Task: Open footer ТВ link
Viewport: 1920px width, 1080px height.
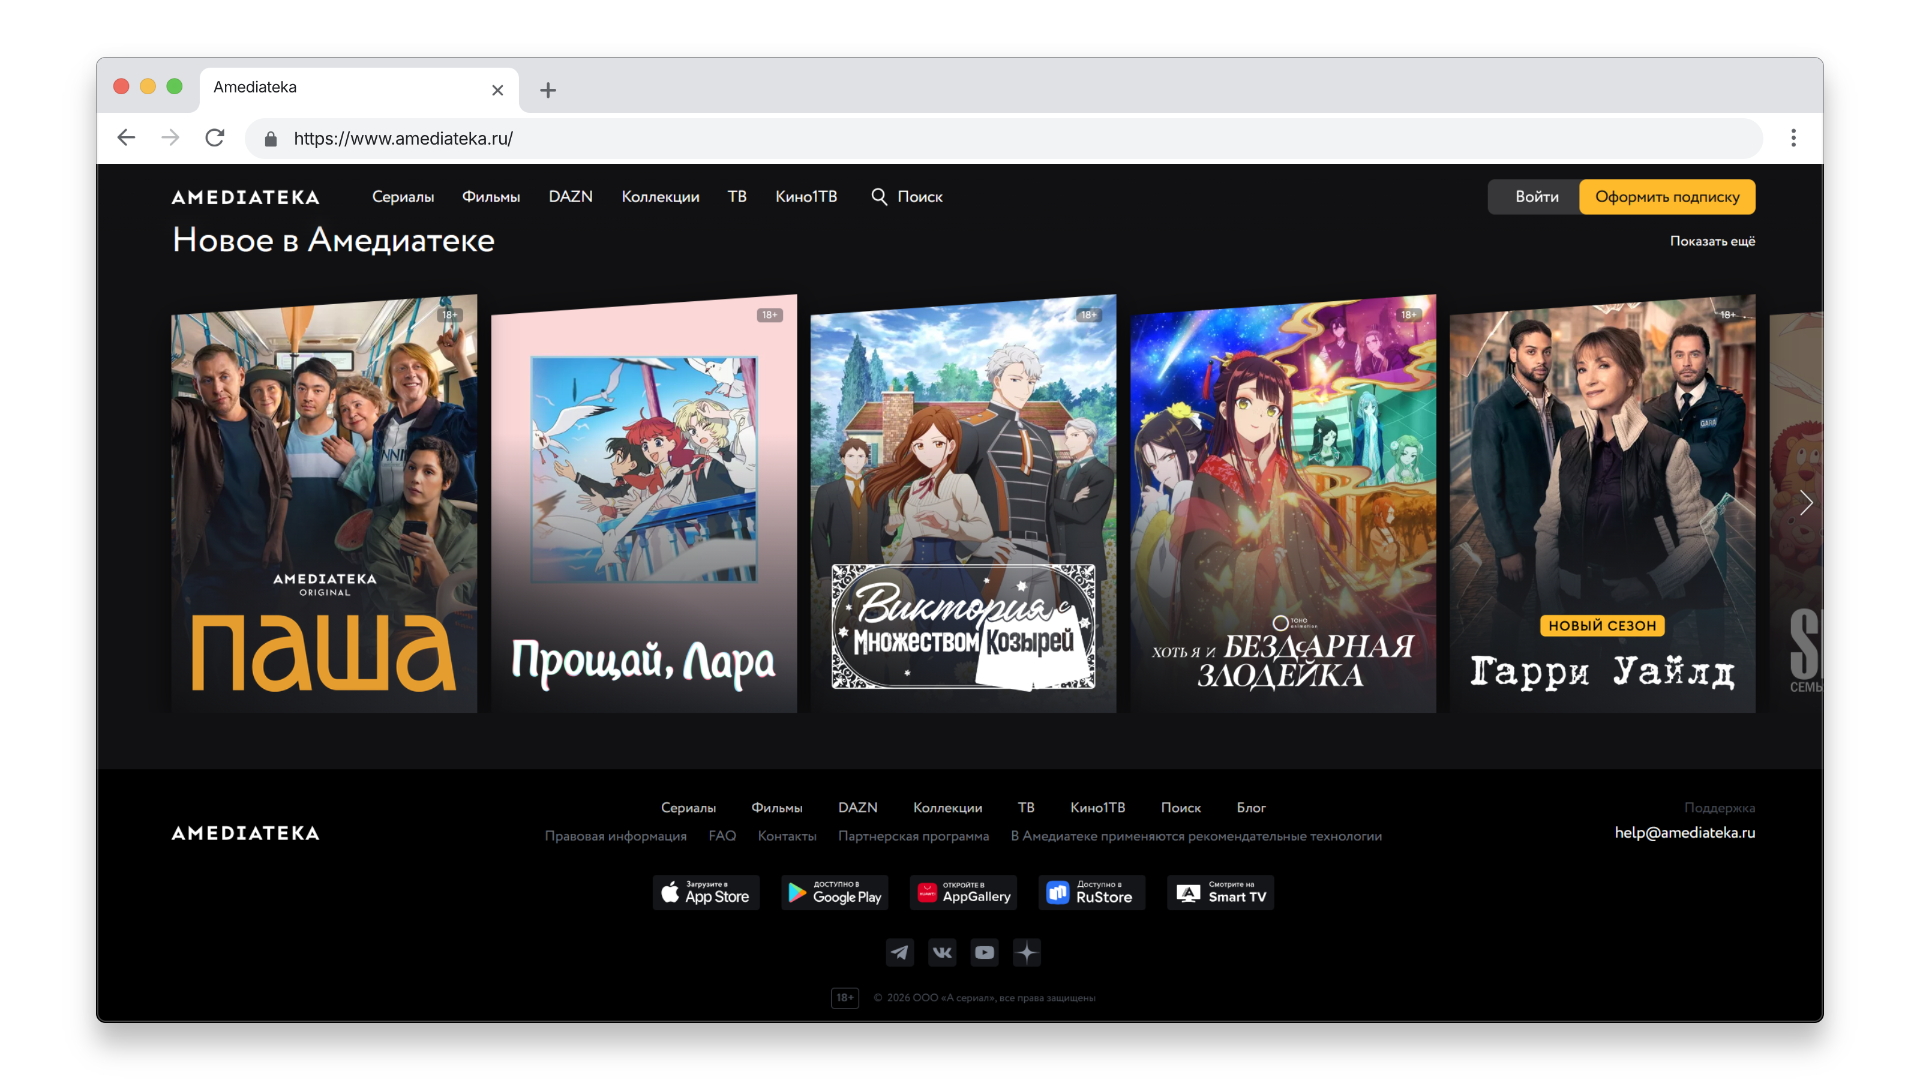Action: [1026, 808]
